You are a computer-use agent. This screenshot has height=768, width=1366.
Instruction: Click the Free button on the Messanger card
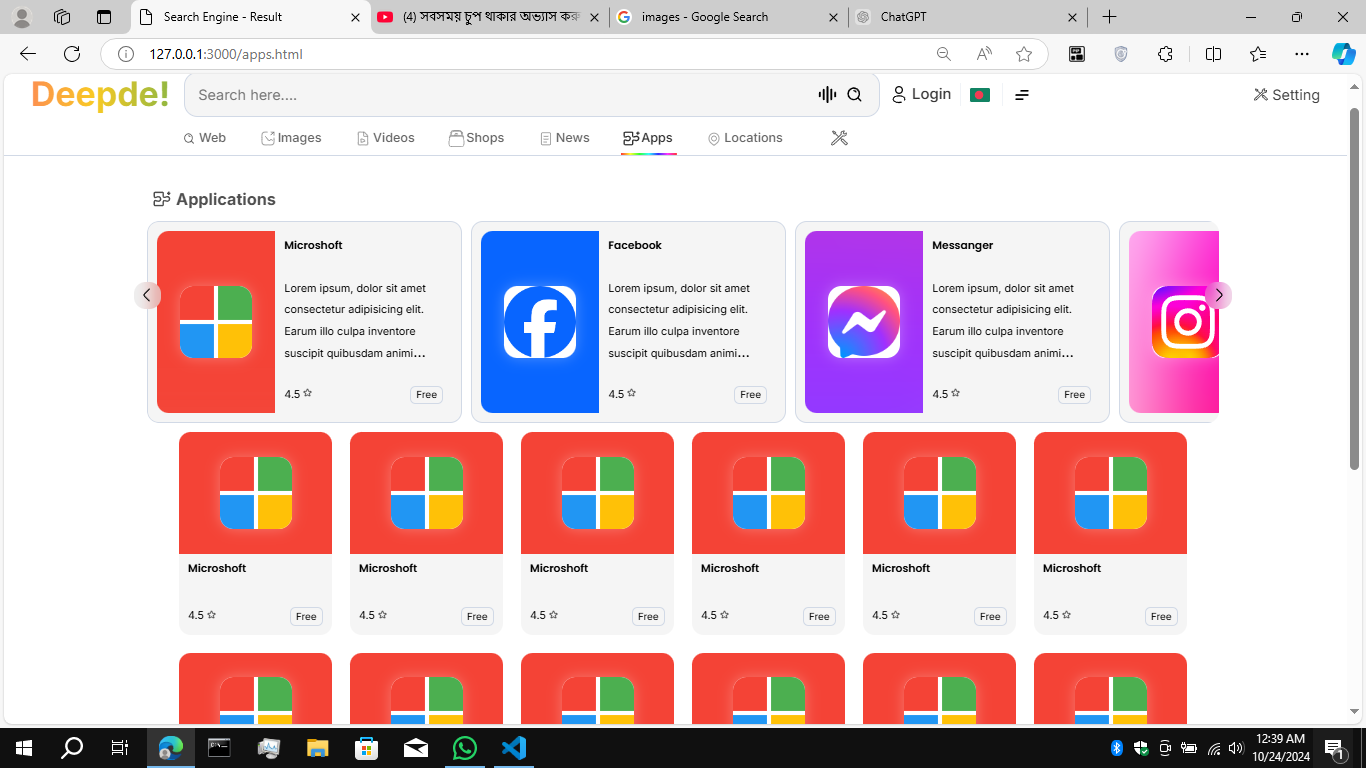point(1075,395)
